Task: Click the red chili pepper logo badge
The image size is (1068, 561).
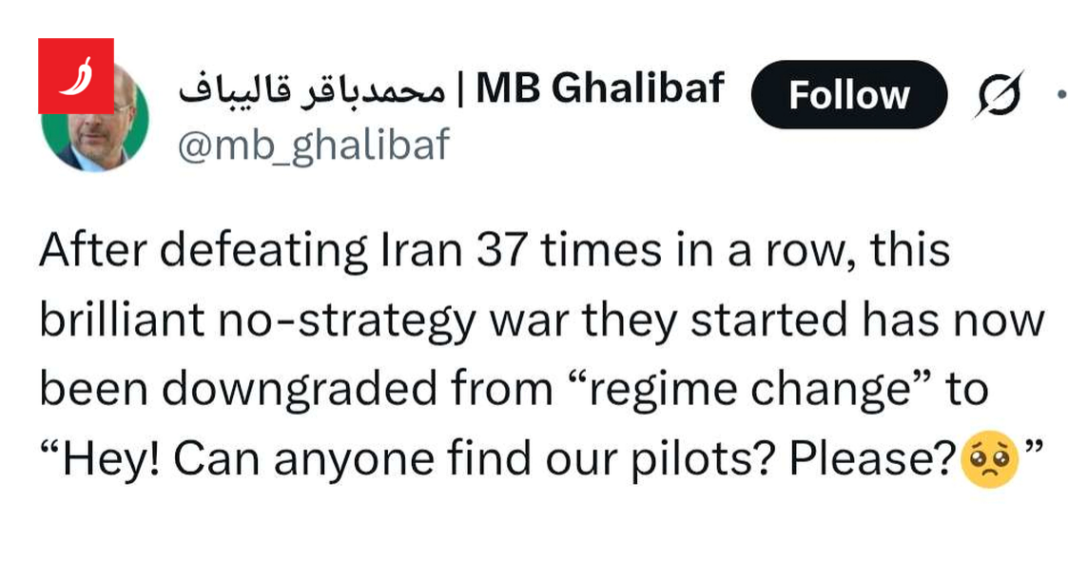Action: coord(76,76)
